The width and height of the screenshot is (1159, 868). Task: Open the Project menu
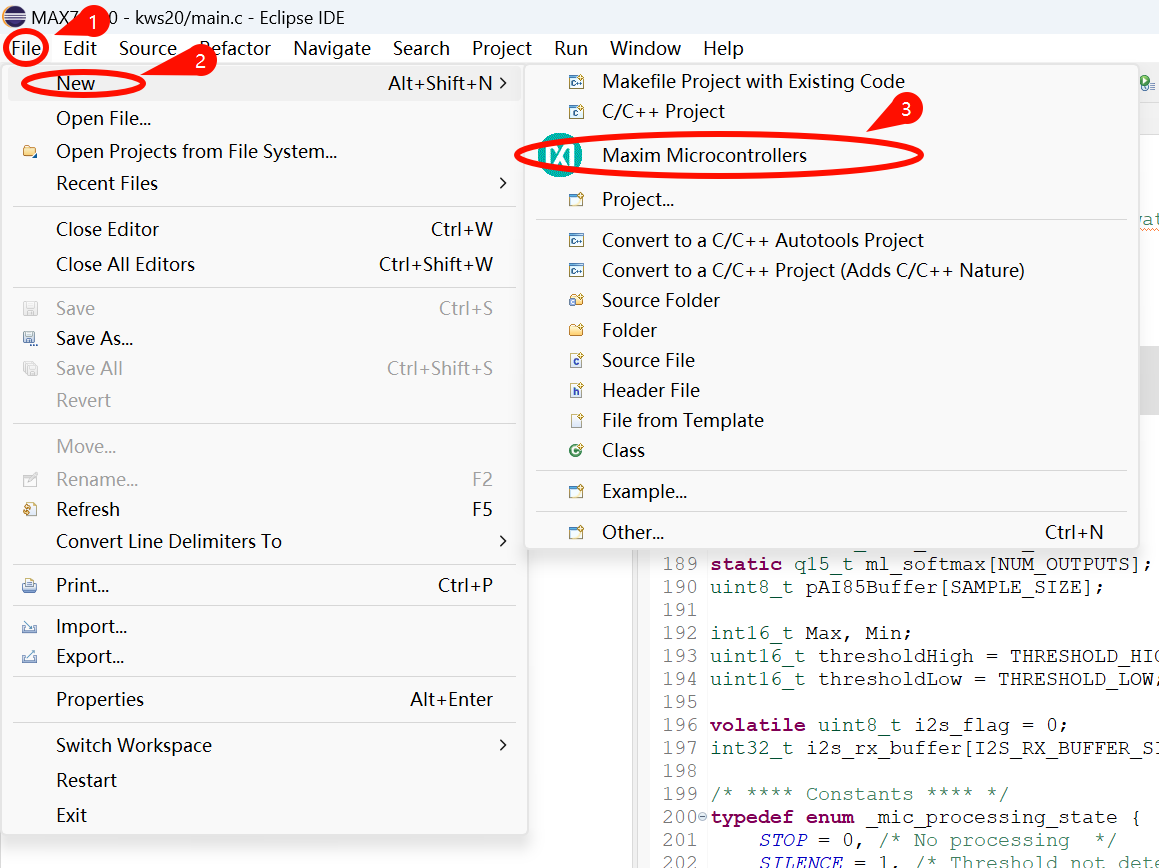502,48
